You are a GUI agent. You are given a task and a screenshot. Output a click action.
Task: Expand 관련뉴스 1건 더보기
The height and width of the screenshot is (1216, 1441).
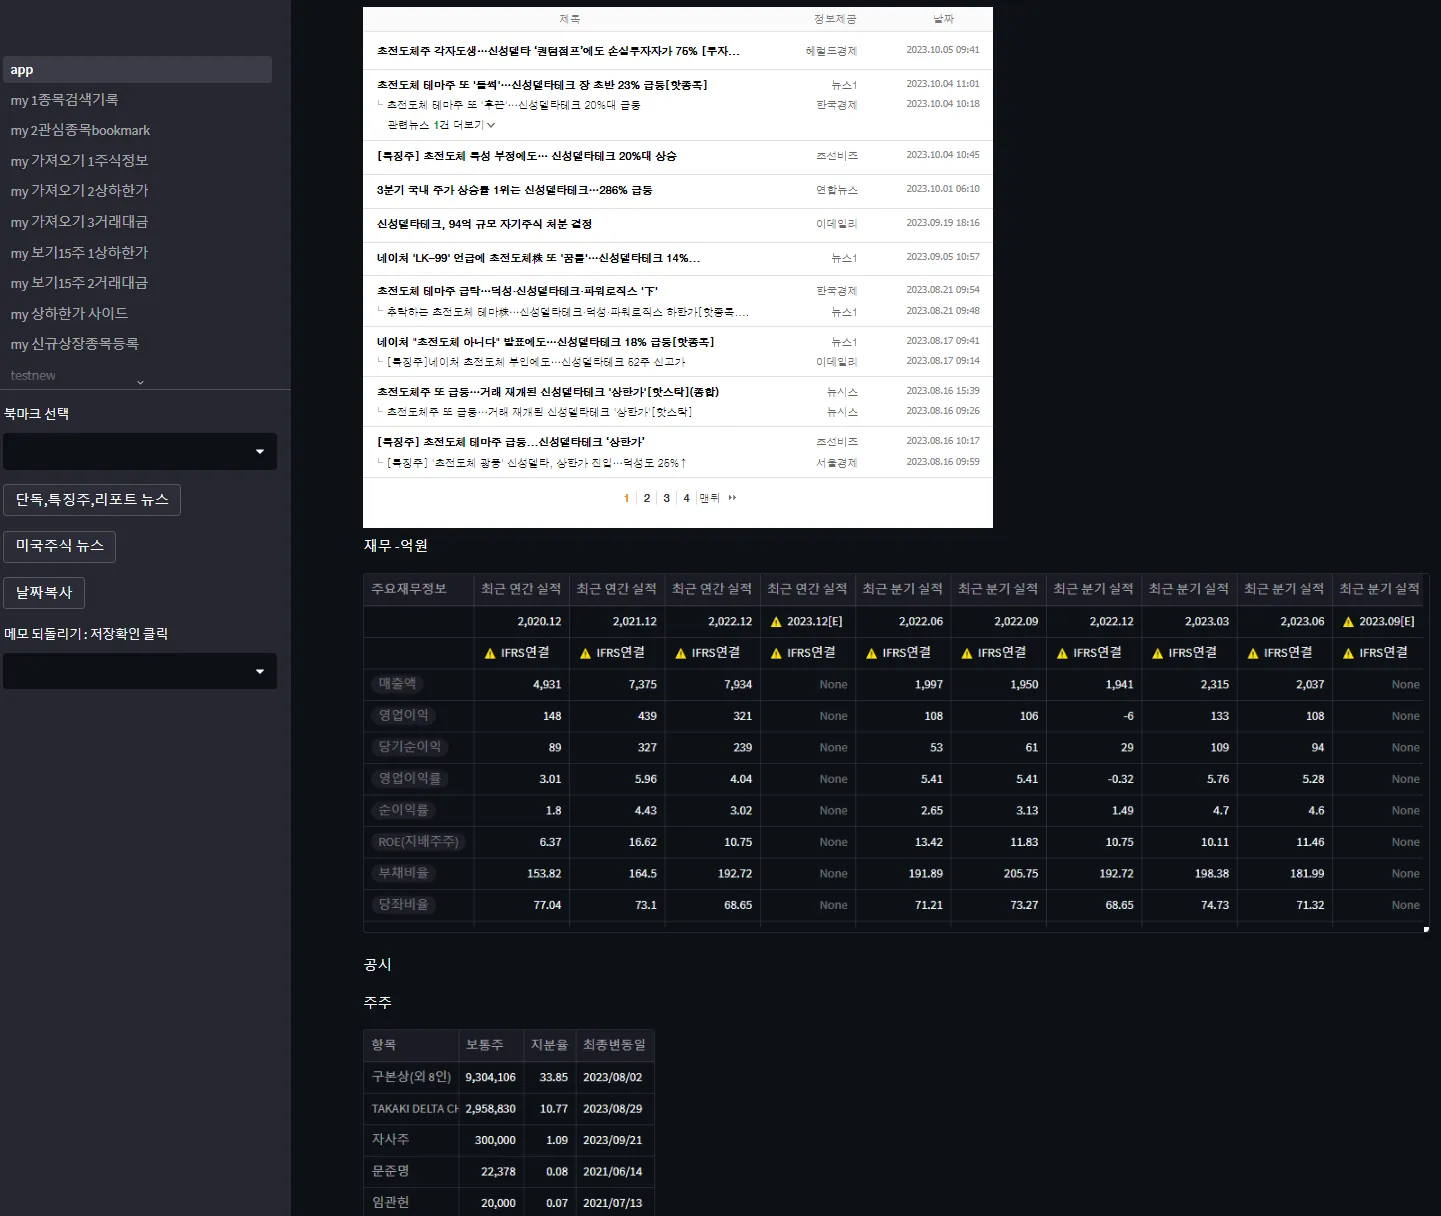(441, 125)
